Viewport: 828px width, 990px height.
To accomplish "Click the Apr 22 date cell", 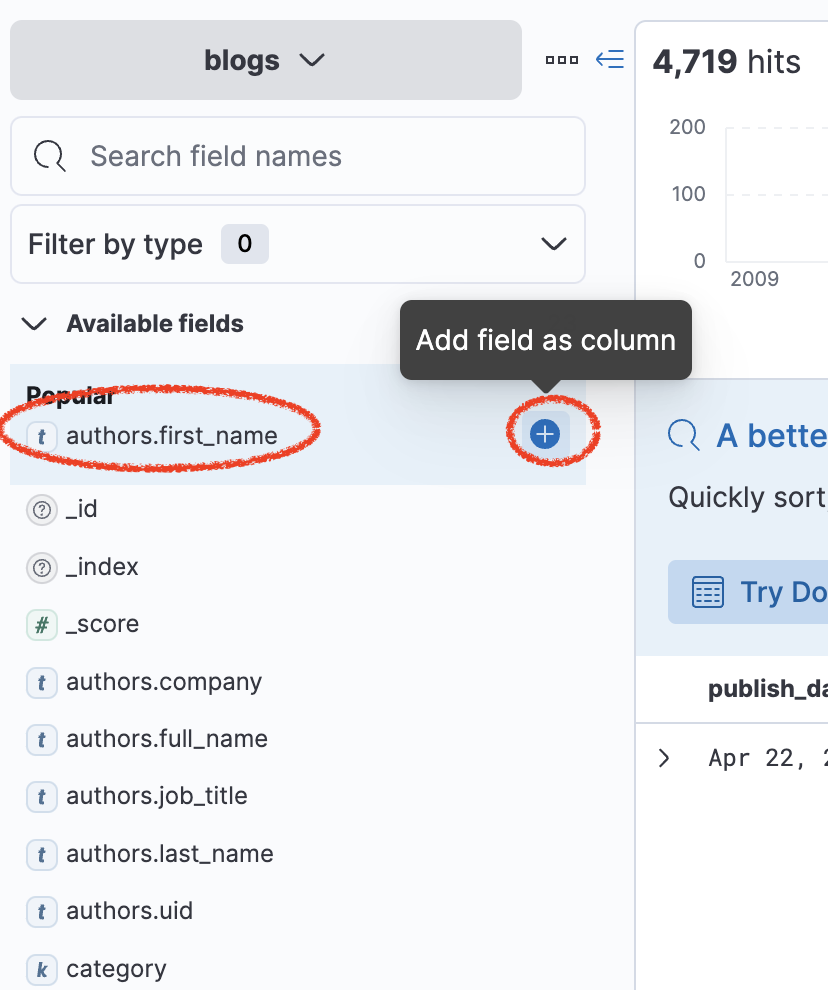I will (767, 758).
